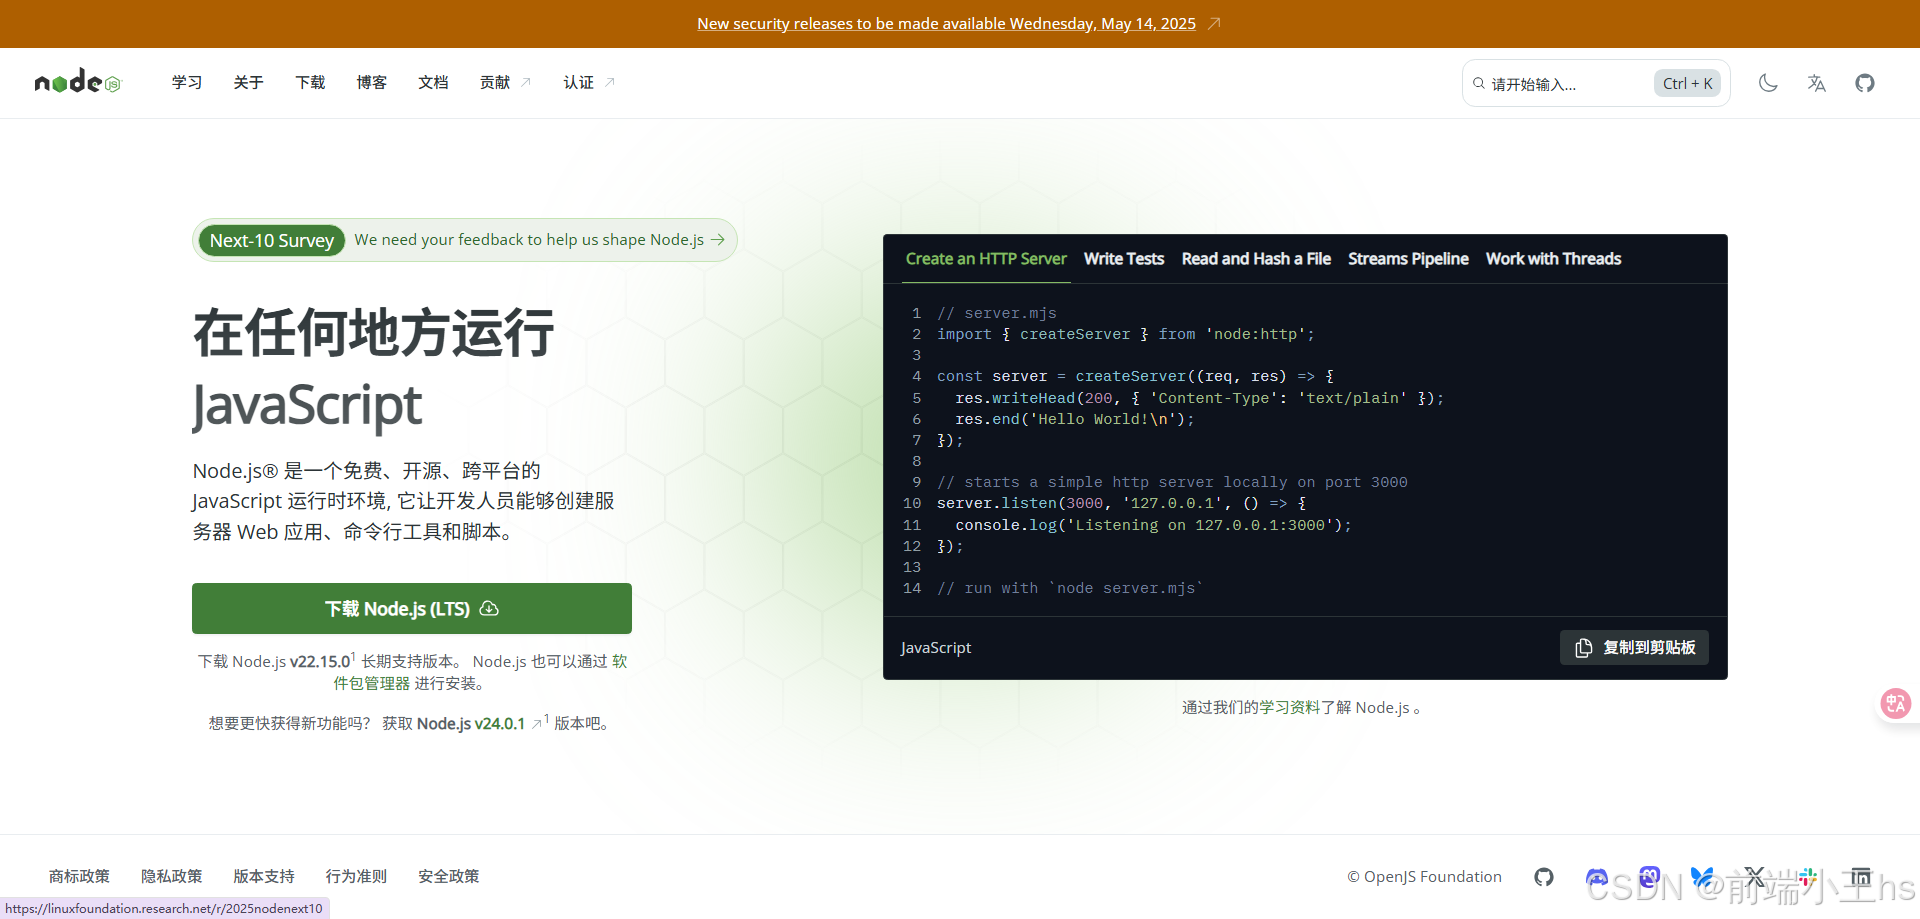Click the Ctrl + K shortcut badge
This screenshot has height=919, width=1920.
[x=1687, y=84]
